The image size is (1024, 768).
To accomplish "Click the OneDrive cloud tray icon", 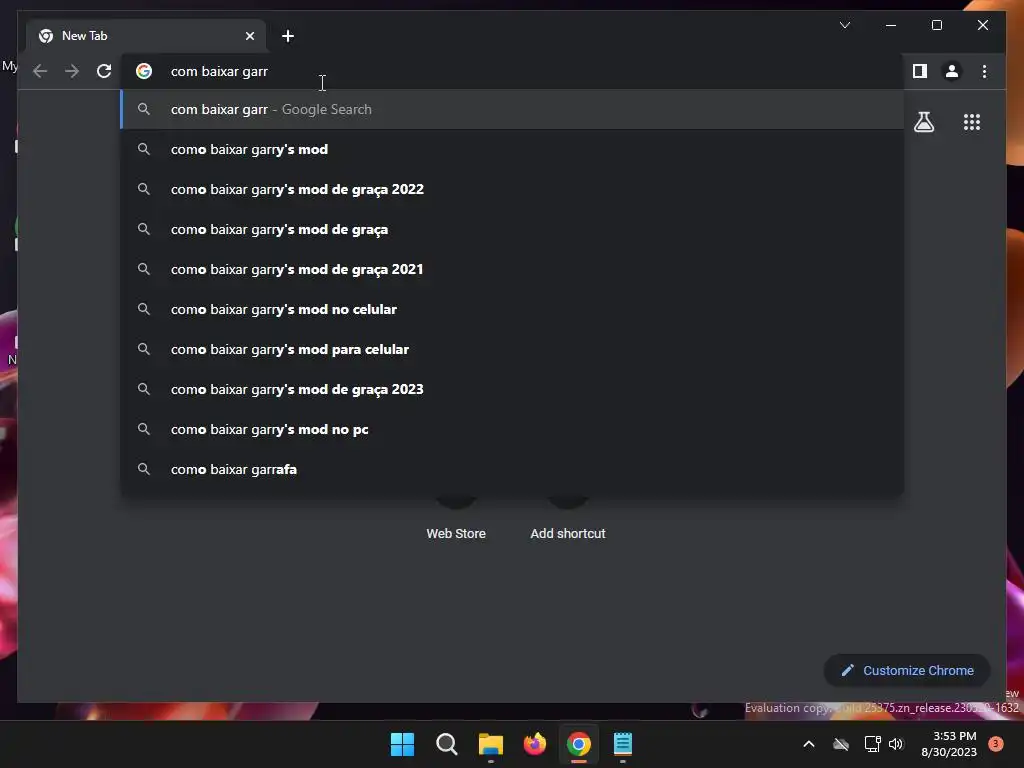I will point(841,744).
